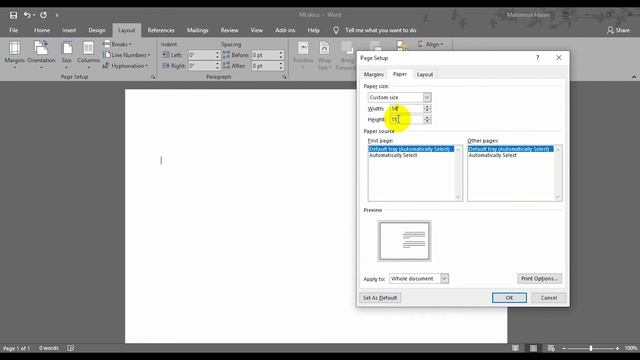640x360 pixels.
Task: Click the Tell me lightbulb icon
Action: [336, 30]
